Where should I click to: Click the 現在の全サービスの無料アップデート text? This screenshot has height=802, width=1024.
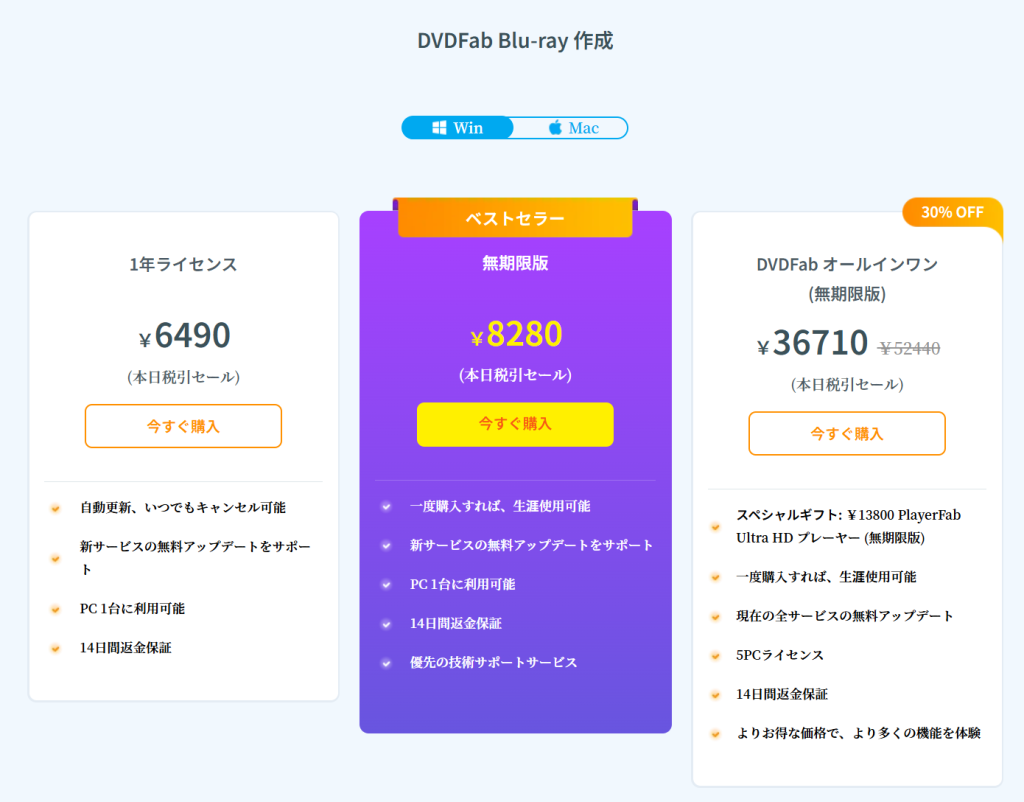844,616
